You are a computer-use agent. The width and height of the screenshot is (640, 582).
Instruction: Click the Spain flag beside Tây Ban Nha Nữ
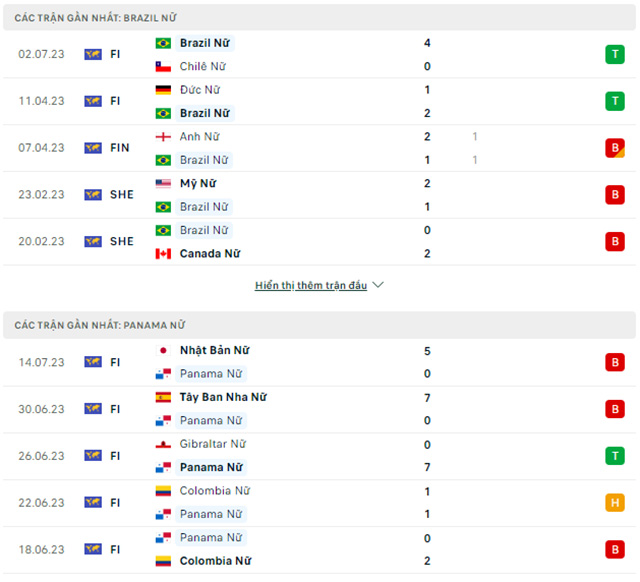163,397
